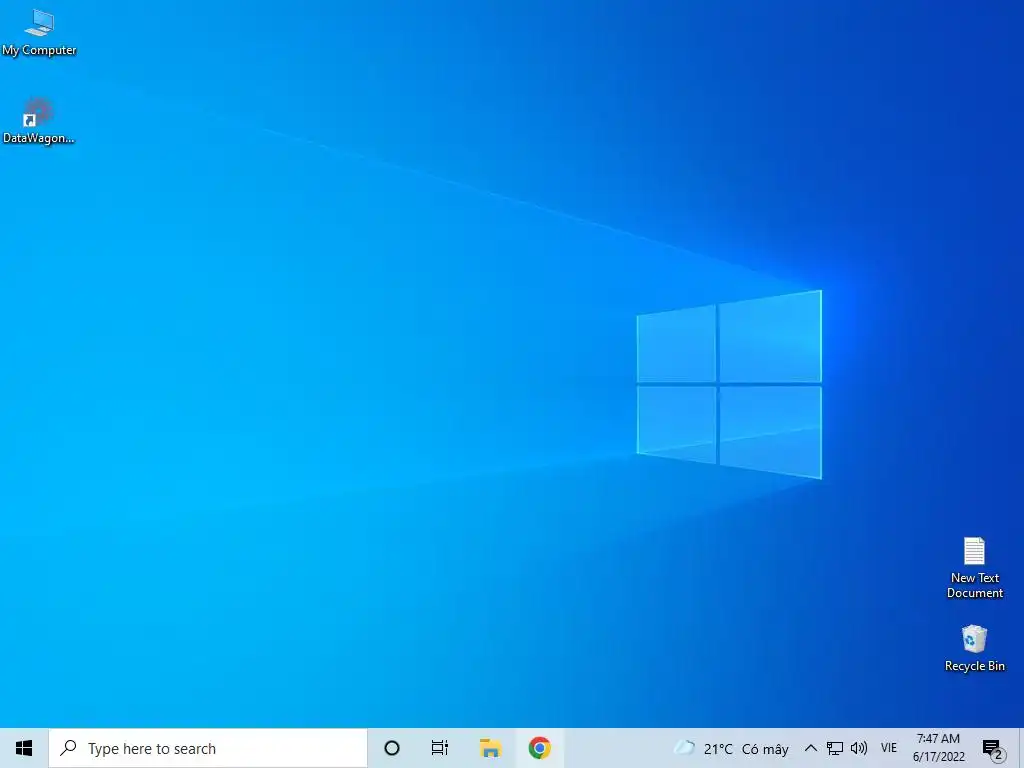Click the 'Có mây' weather text
Image resolution: width=1024 pixels, height=768 pixels.
tap(765, 749)
